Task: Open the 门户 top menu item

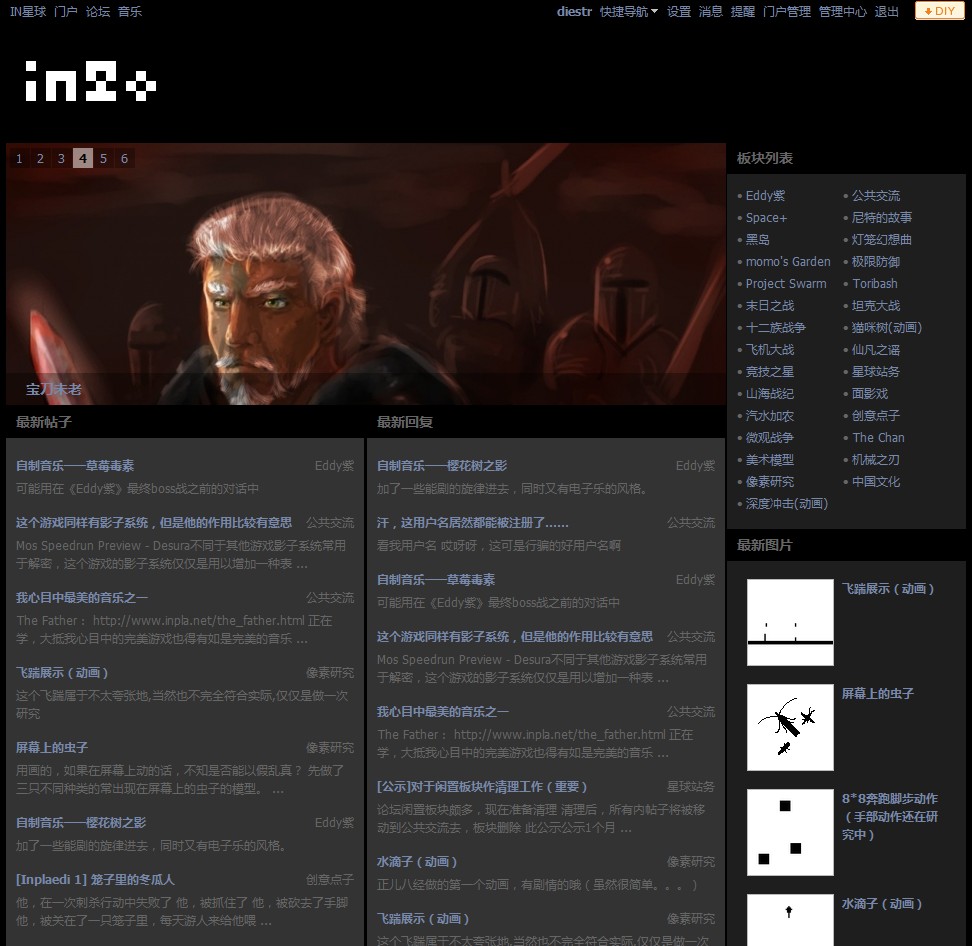Action: tap(66, 11)
